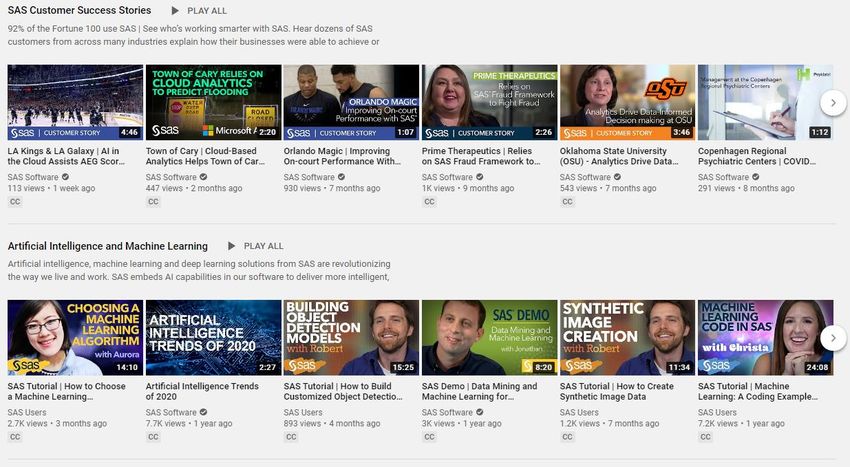Click CC badge under AI Trends of 2020 video
This screenshot has height=467, width=850.
click(x=153, y=437)
